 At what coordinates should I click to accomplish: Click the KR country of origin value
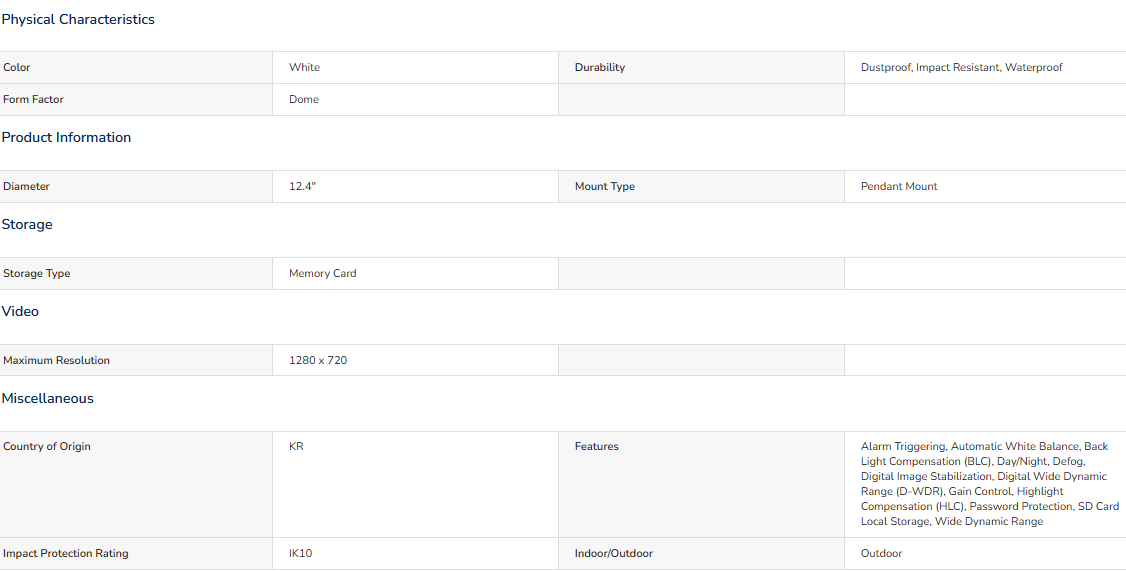pos(296,446)
